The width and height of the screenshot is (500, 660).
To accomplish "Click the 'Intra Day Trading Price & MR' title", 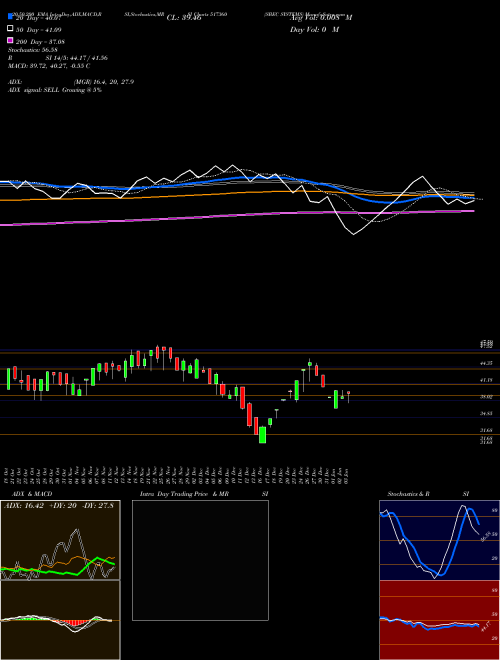I will coord(184,494).
